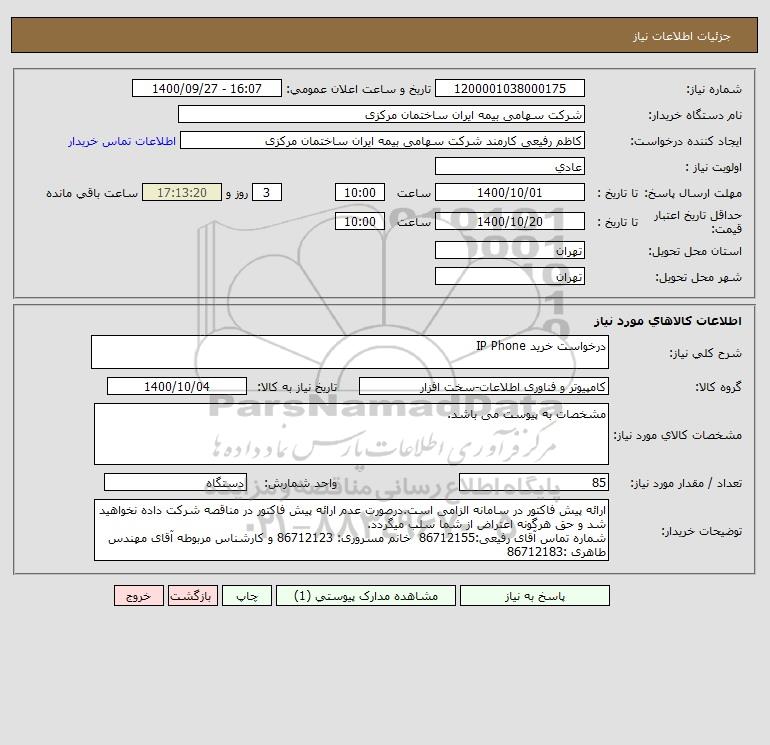The image size is (770, 745).
Task: Click price validity date 1400/10/20
Action: [510, 221]
